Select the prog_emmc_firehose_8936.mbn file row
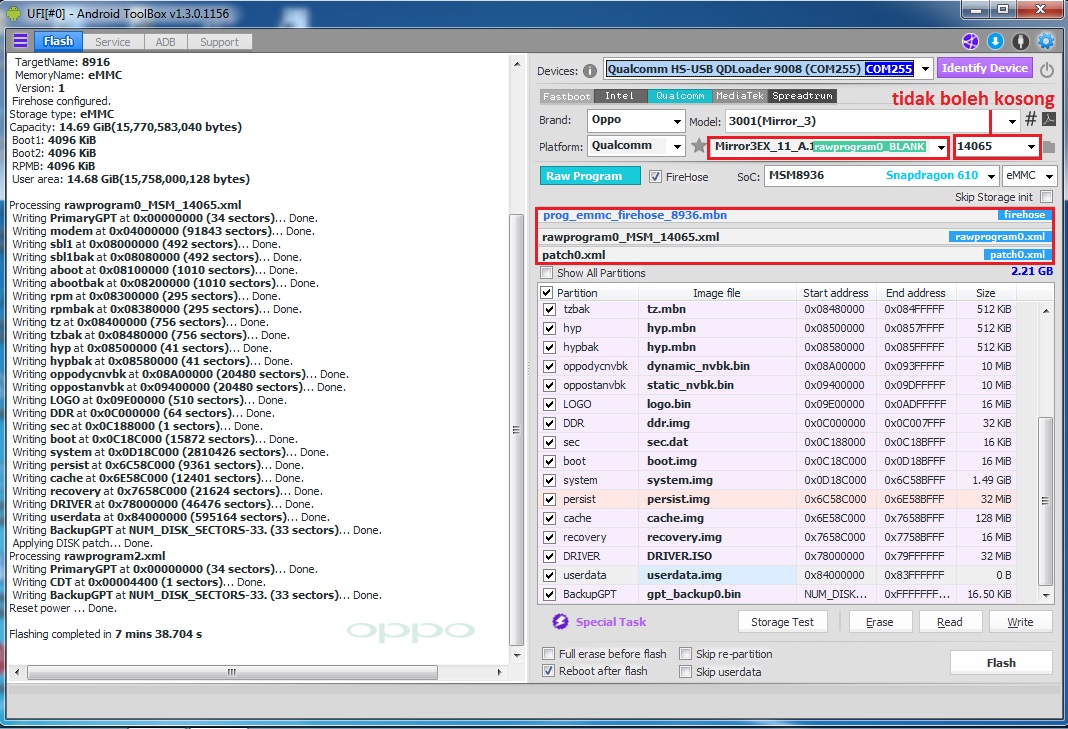This screenshot has width=1068, height=729. point(794,215)
